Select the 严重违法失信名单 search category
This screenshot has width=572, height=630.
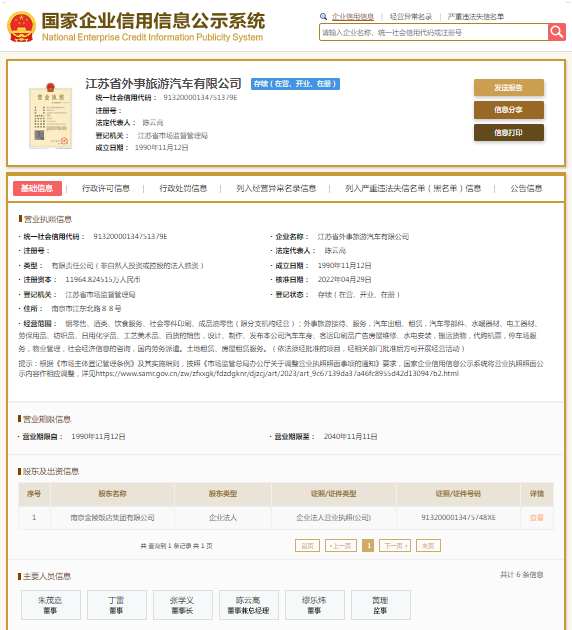[476, 16]
